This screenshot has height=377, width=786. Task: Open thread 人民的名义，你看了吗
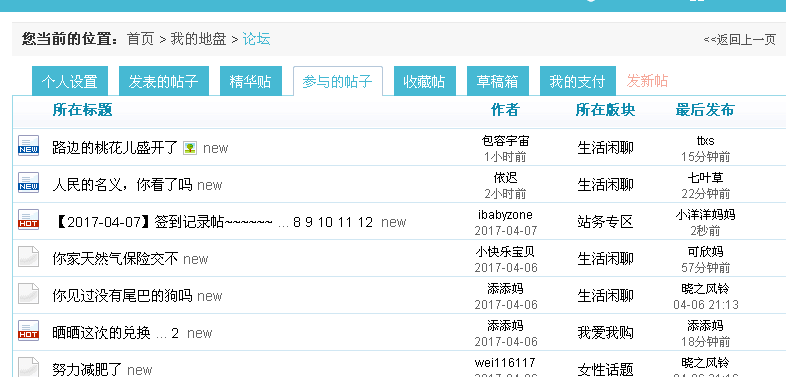click(x=122, y=185)
